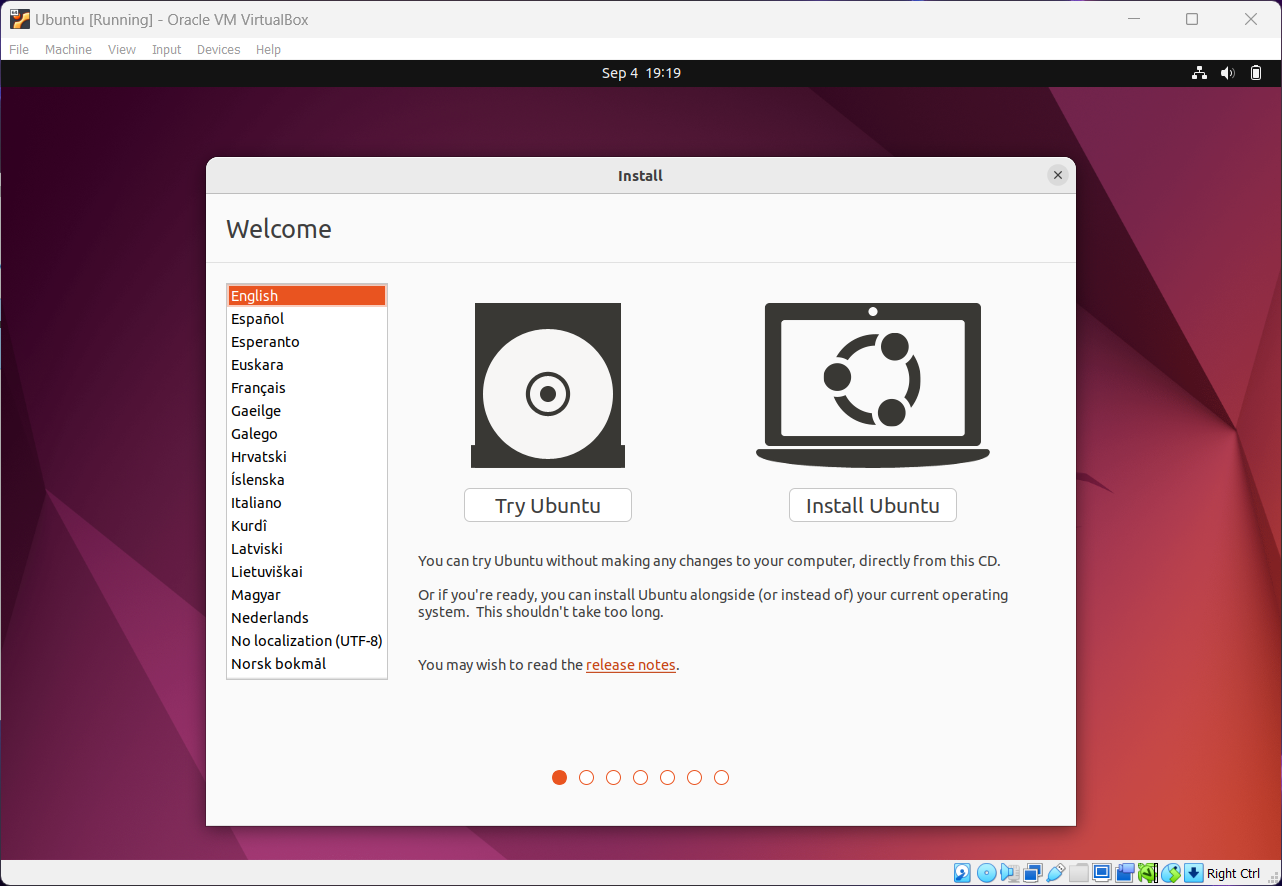Open the release notes link

(x=630, y=664)
